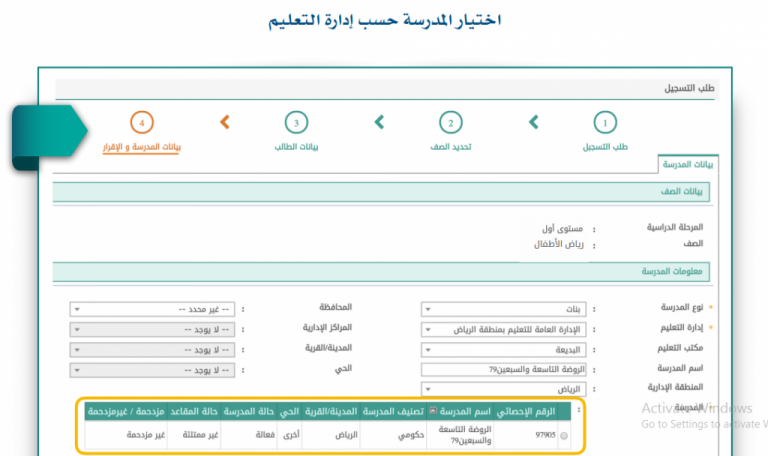Screen dimensions: 768x456
Task: Open the المدينة/القرية dropdown
Action: pos(152,350)
